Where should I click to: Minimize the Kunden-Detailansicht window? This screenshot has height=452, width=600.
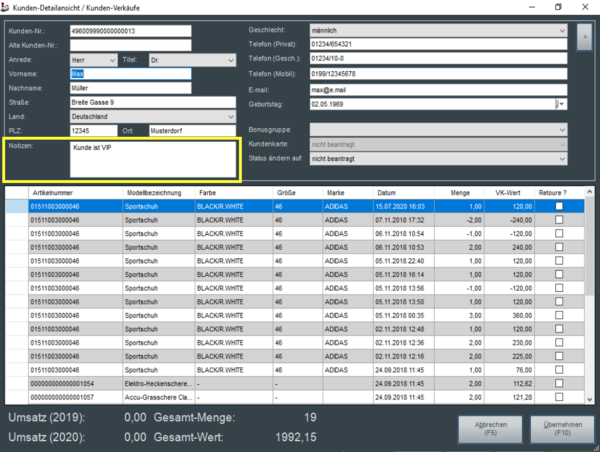tap(528, 7)
